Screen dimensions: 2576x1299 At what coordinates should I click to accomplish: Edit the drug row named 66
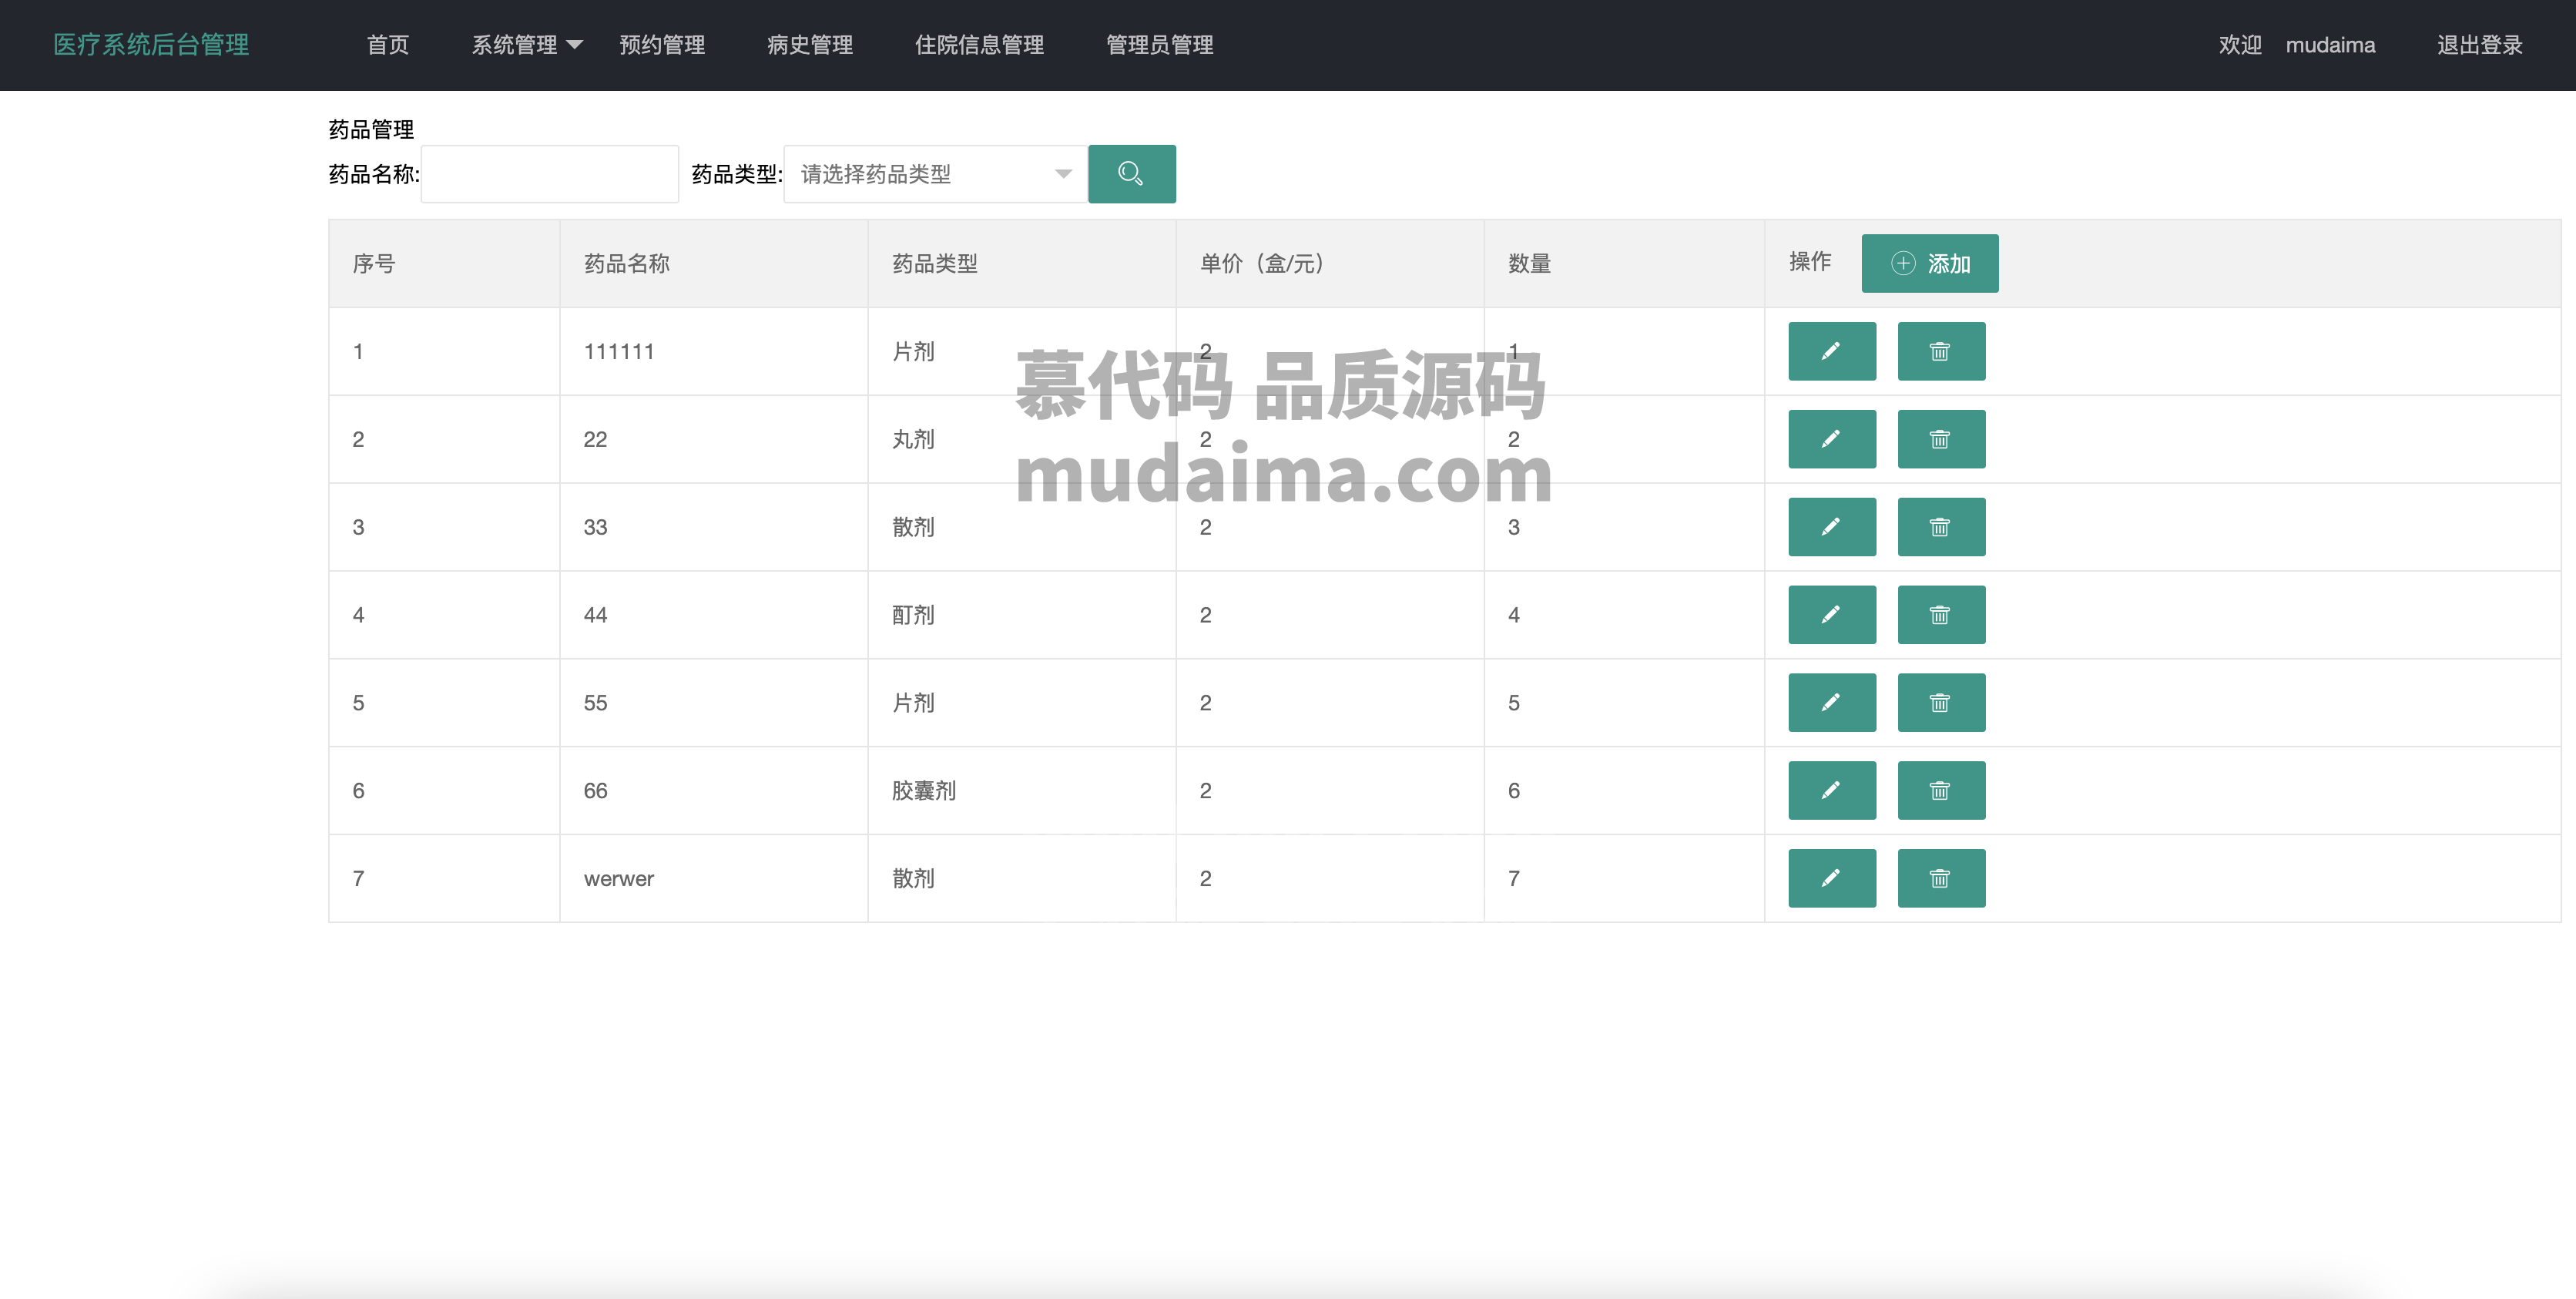tap(1831, 790)
